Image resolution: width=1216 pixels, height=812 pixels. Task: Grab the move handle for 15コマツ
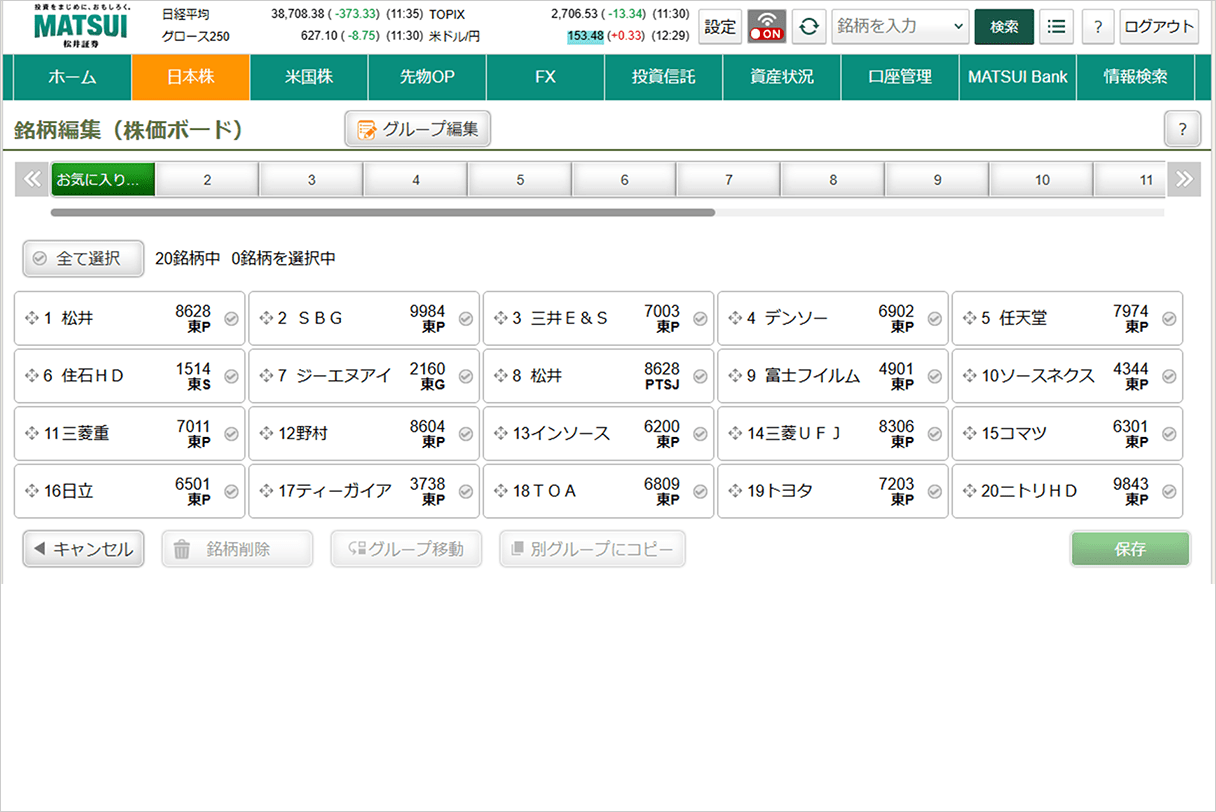(x=969, y=434)
